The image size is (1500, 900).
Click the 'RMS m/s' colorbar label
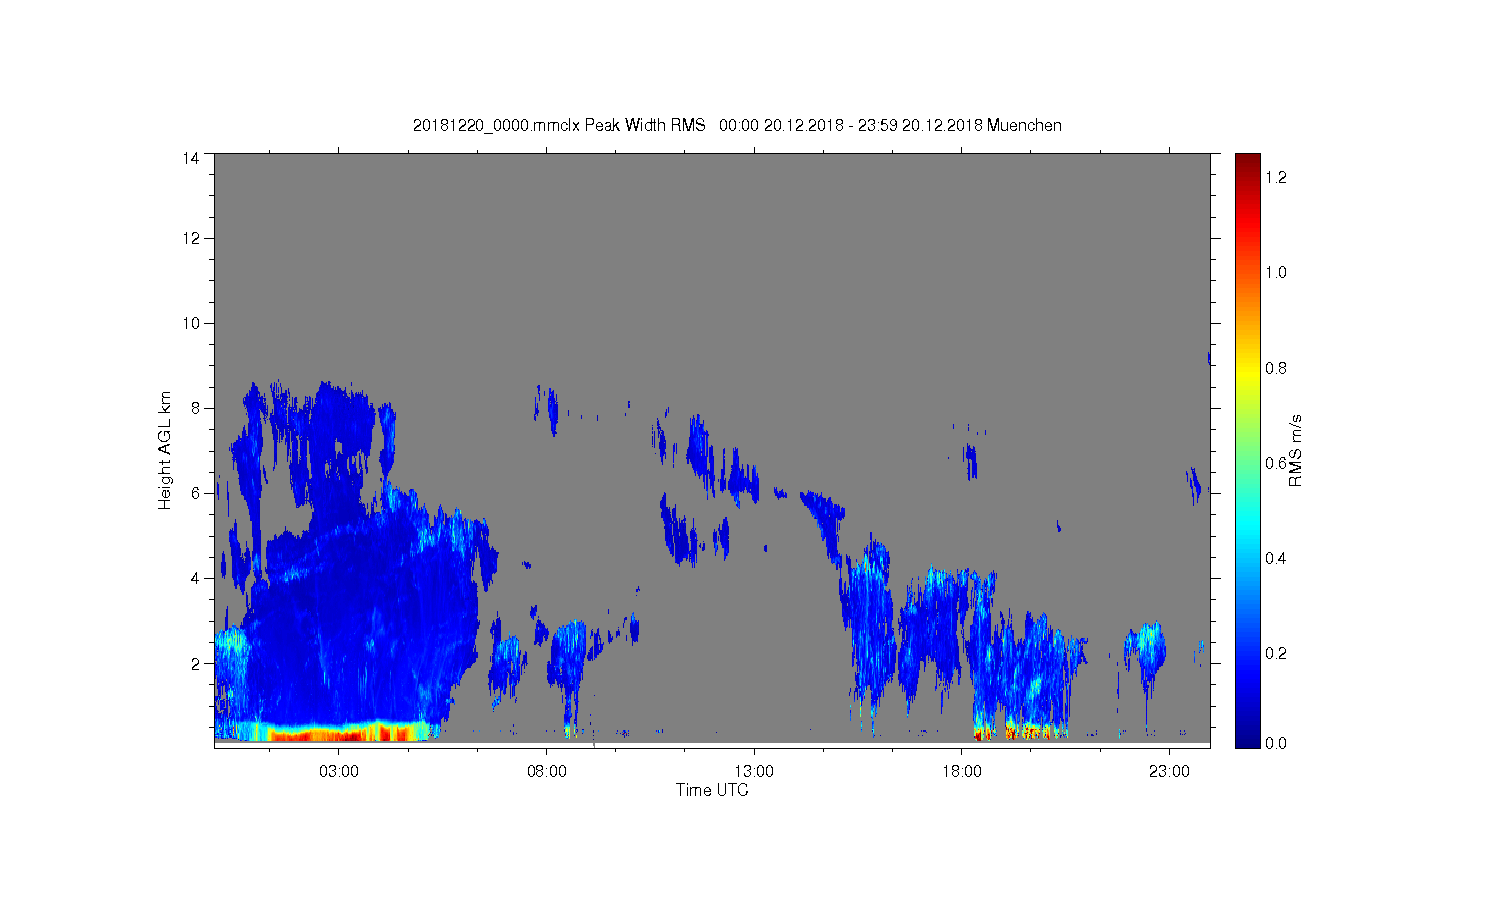[x=1296, y=450]
